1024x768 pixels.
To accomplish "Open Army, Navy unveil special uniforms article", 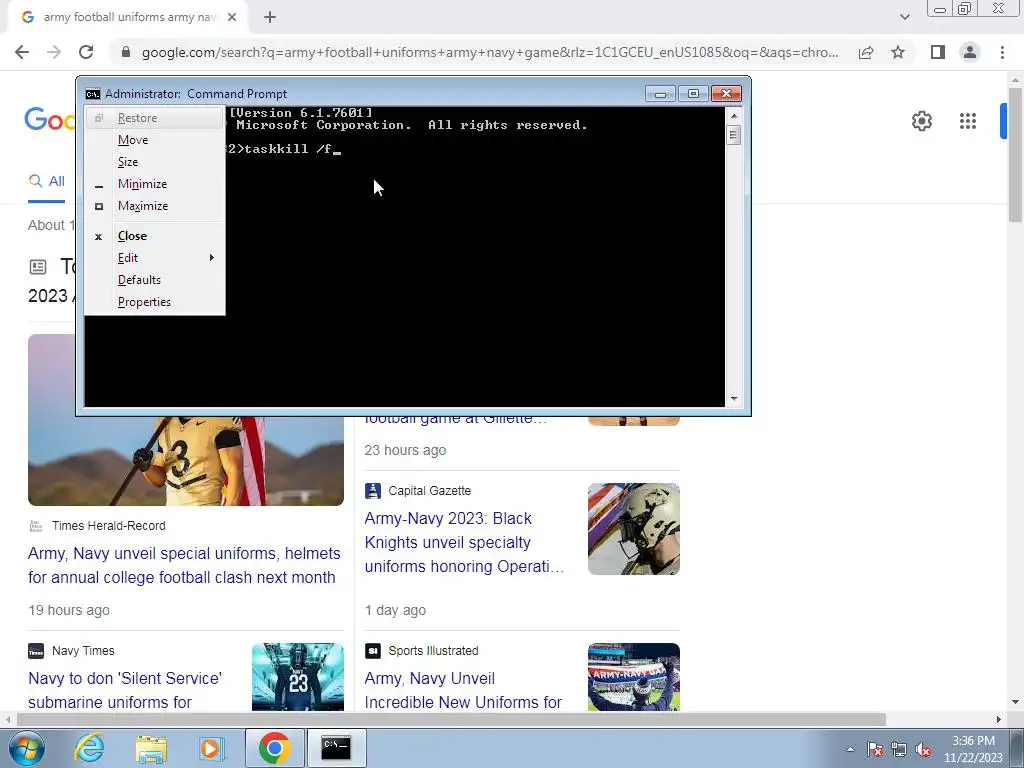I will tap(184, 566).
